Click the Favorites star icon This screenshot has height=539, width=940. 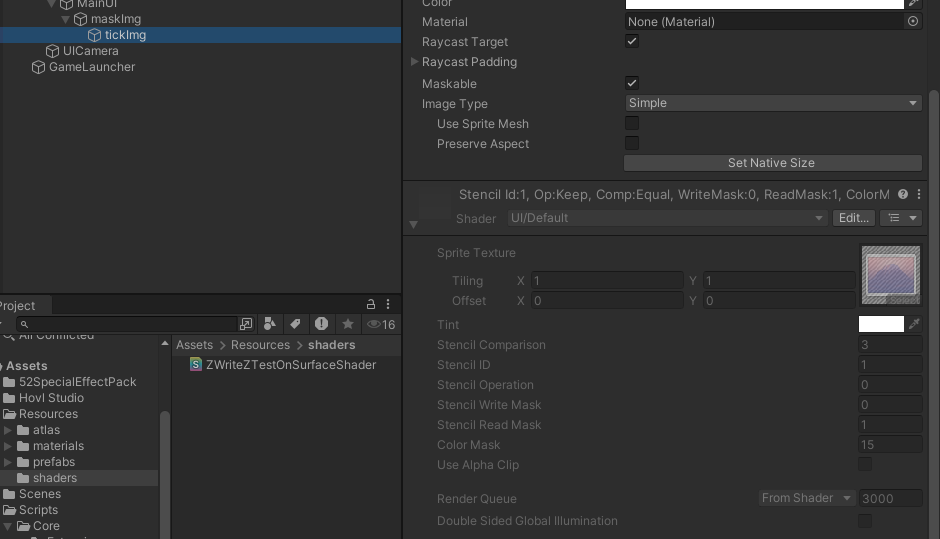coord(347,324)
